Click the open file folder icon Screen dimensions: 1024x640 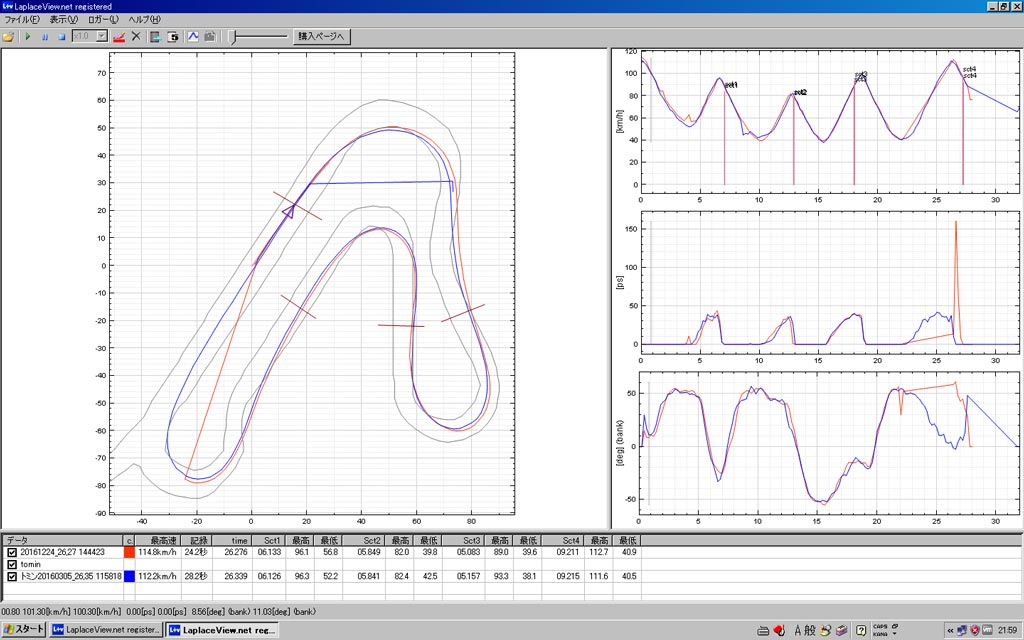point(9,37)
